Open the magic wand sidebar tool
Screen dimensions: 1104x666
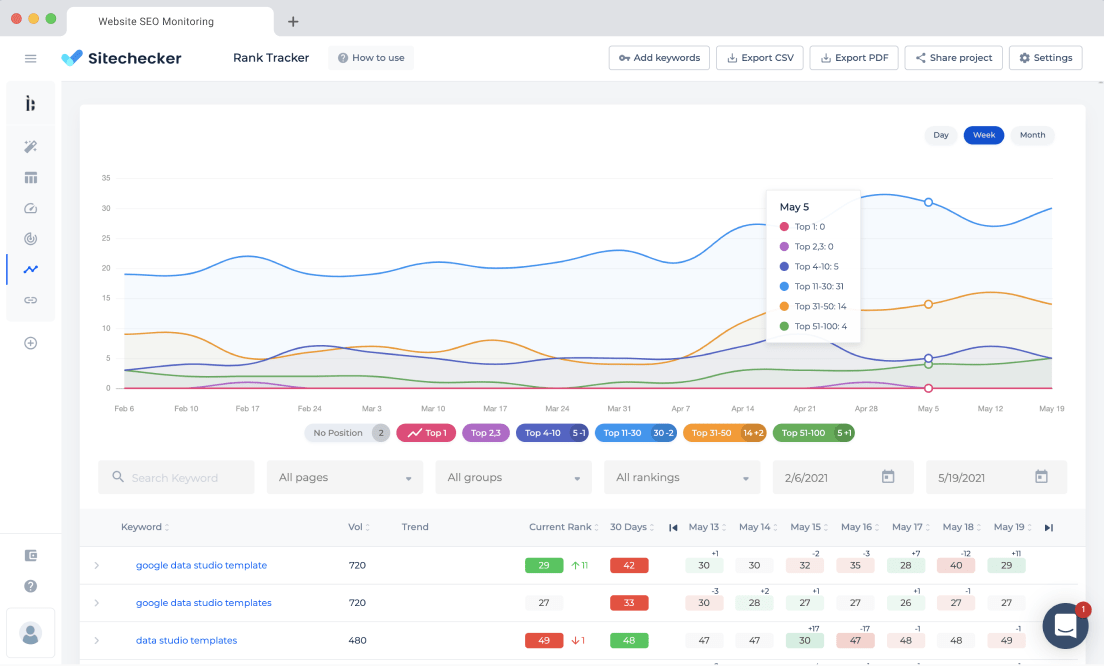pyautogui.click(x=30, y=146)
